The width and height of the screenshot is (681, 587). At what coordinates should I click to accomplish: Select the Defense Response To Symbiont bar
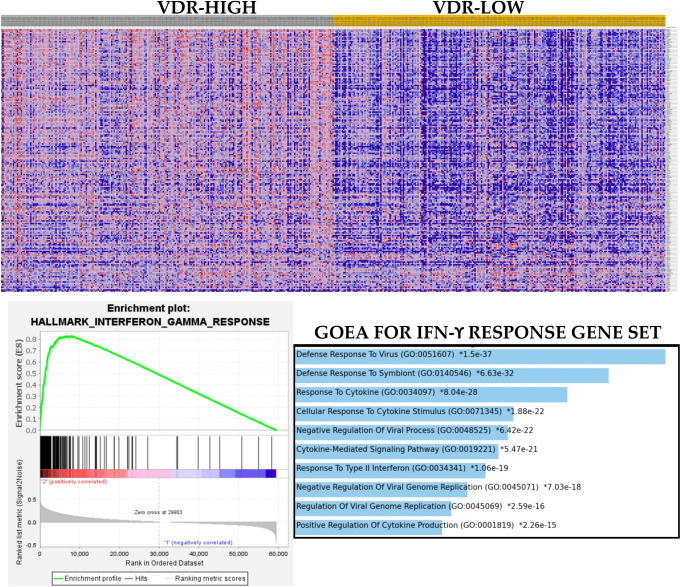[x=451, y=376]
